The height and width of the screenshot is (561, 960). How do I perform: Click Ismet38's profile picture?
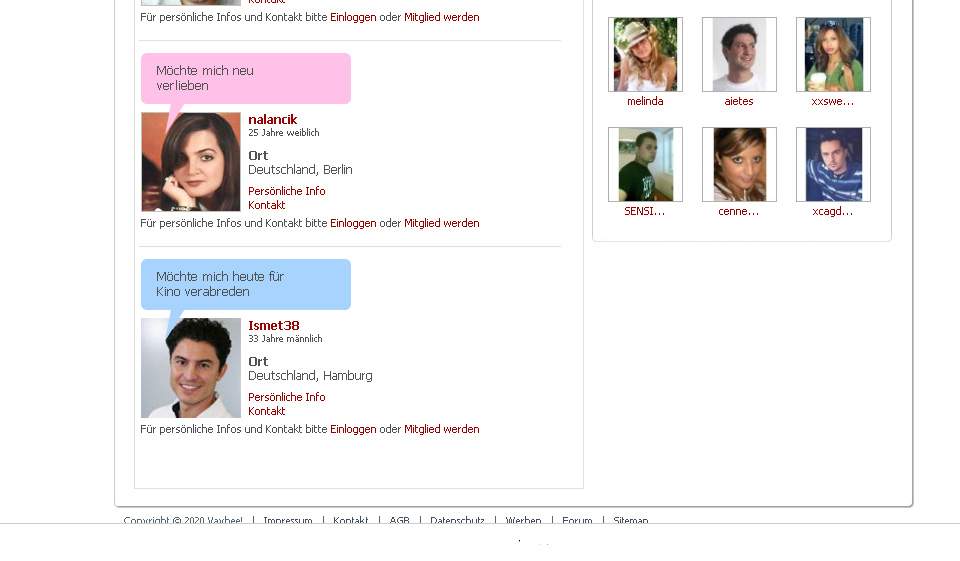(x=191, y=368)
